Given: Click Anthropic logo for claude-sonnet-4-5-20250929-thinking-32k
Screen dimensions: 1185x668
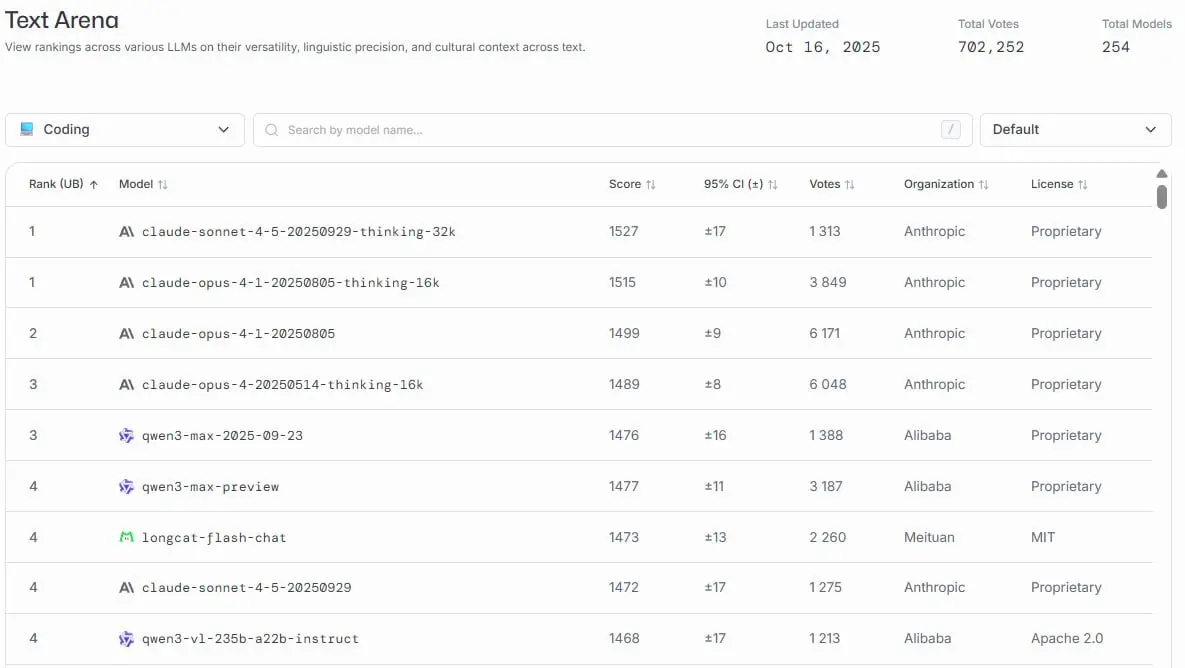Looking at the screenshot, I should [x=126, y=232].
